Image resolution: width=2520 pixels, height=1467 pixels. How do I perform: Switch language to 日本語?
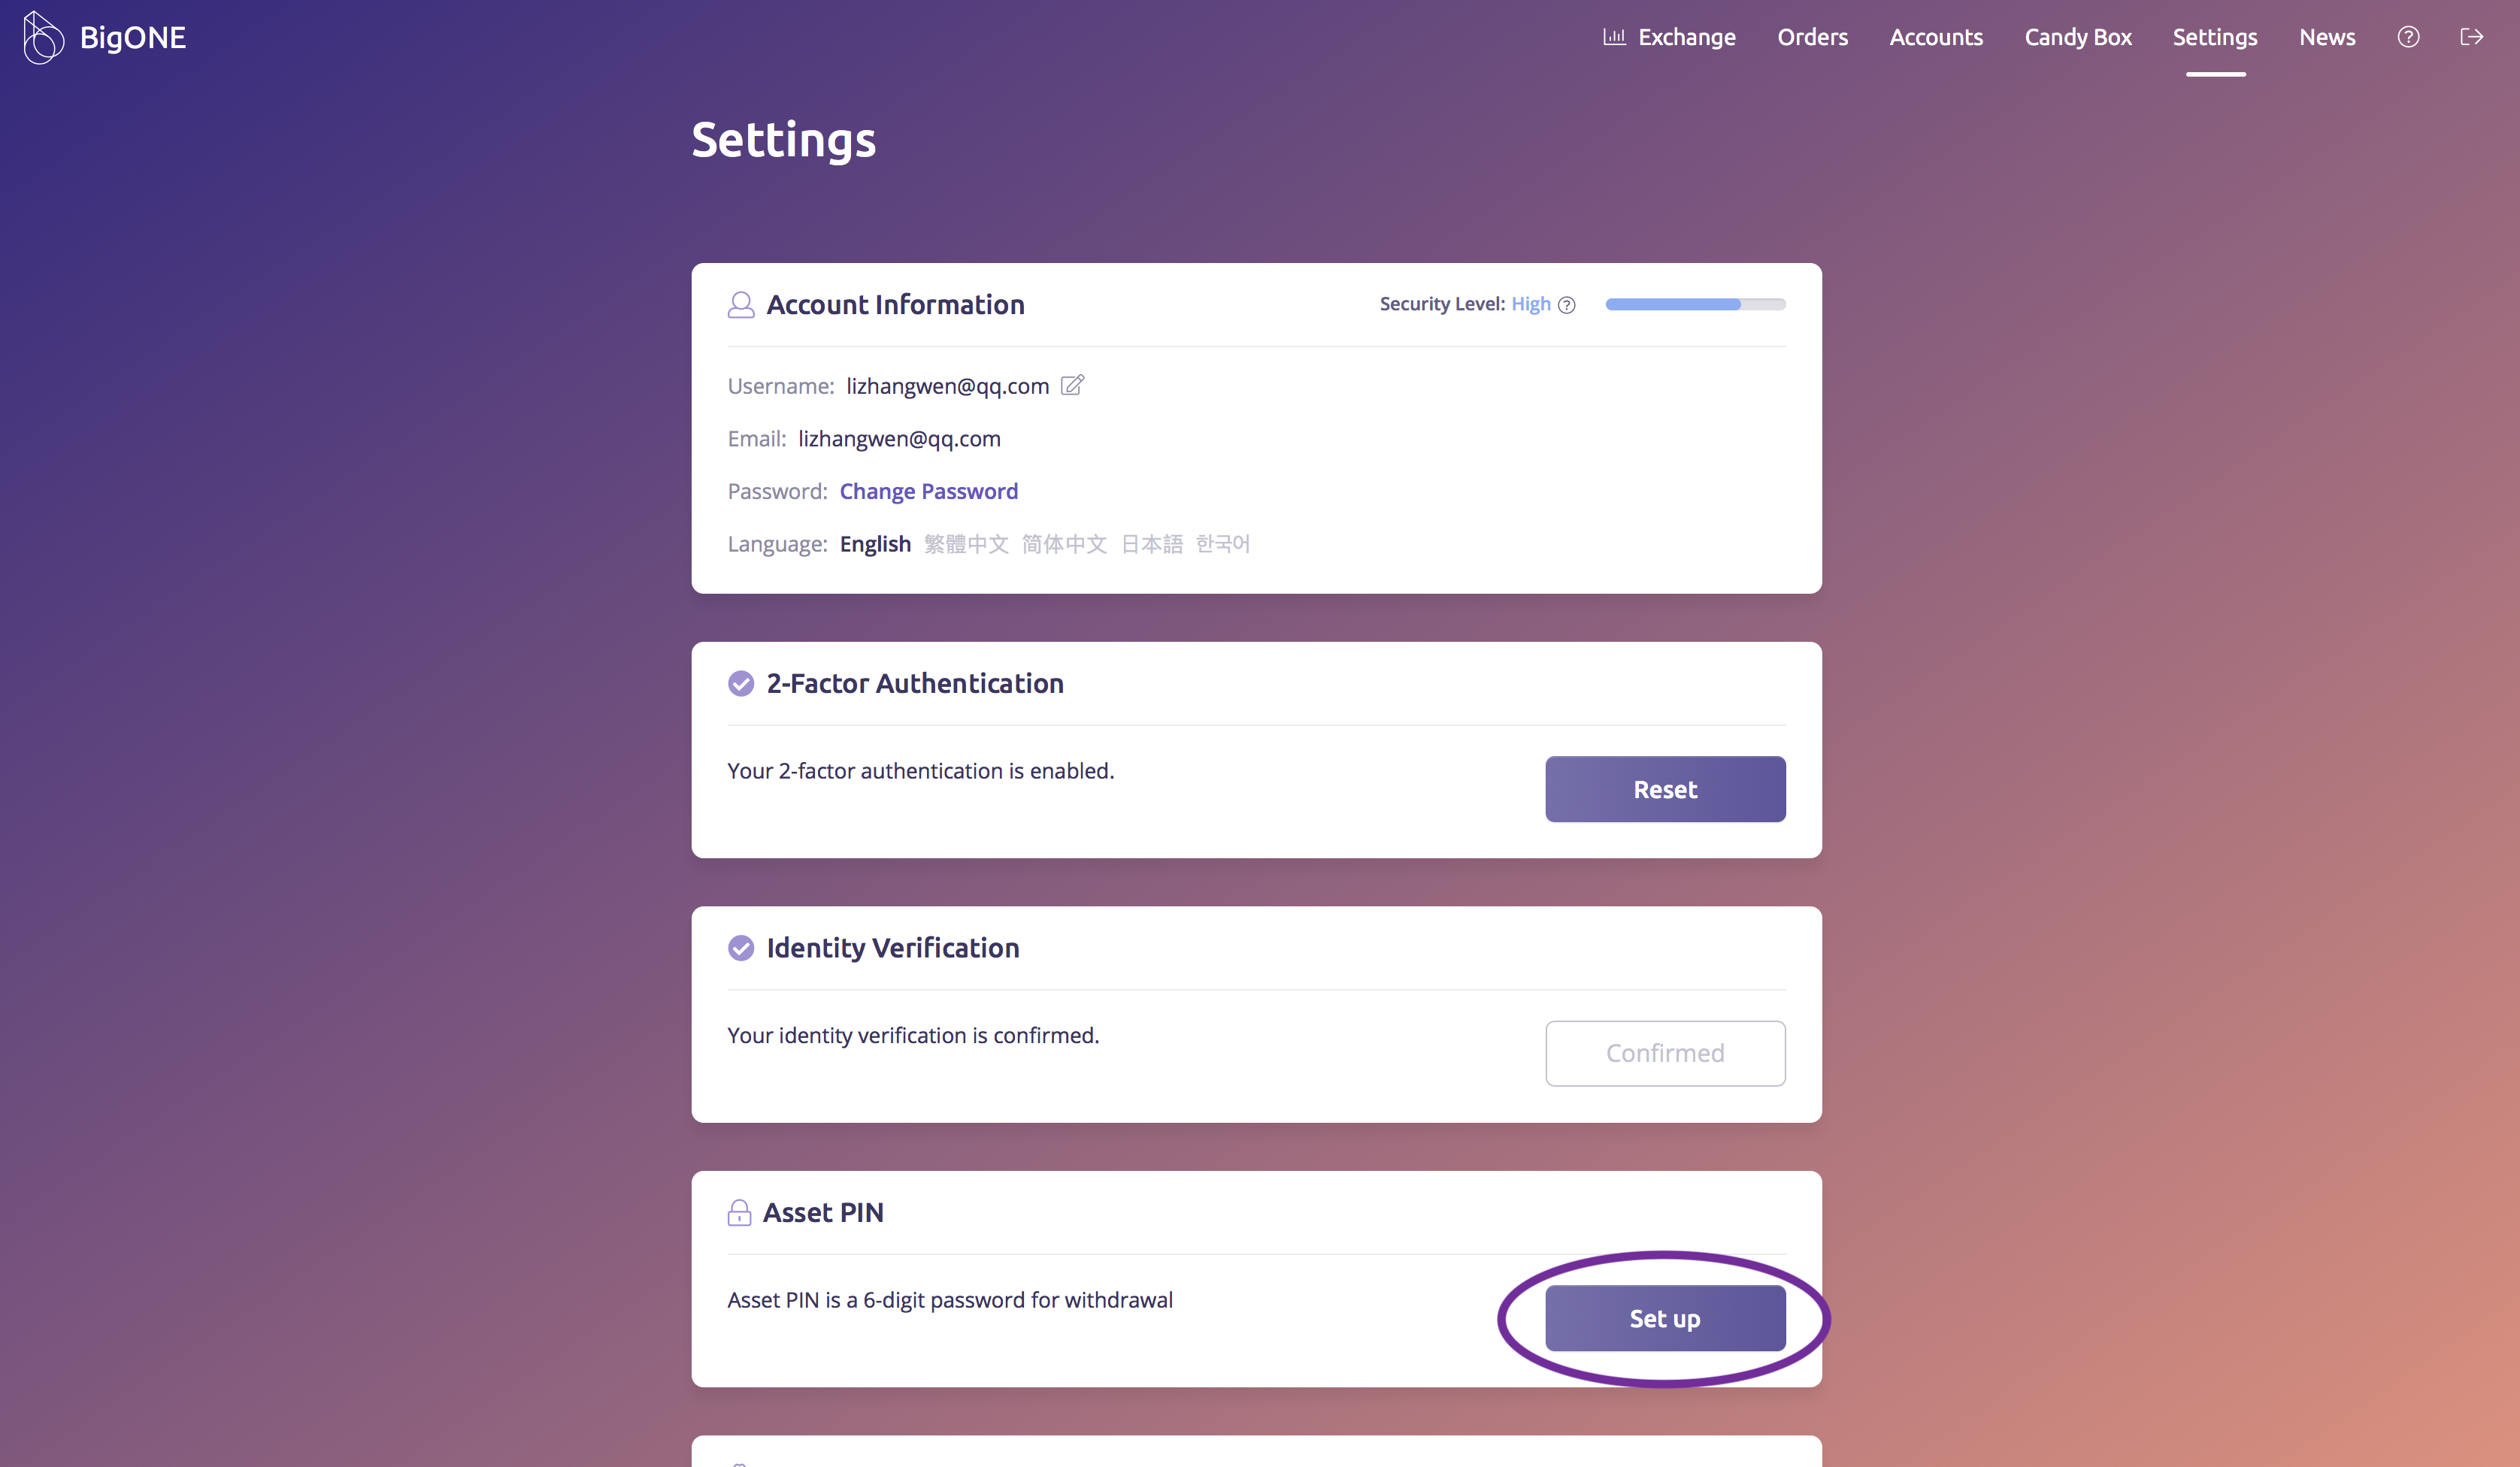1151,544
